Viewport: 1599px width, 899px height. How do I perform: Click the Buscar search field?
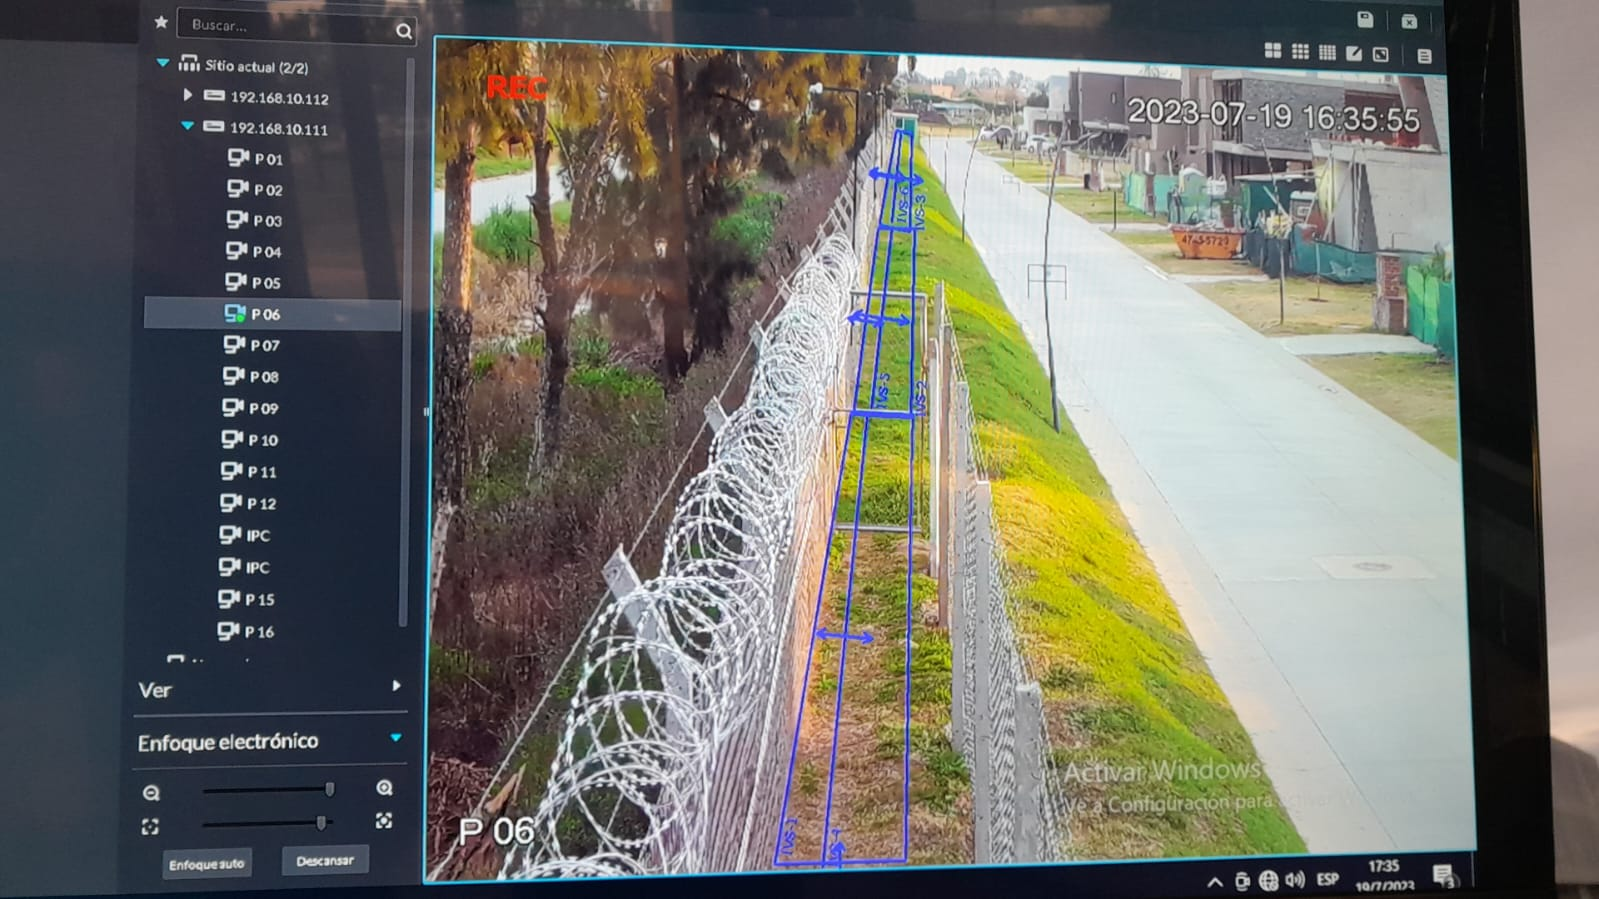pyautogui.click(x=285, y=26)
